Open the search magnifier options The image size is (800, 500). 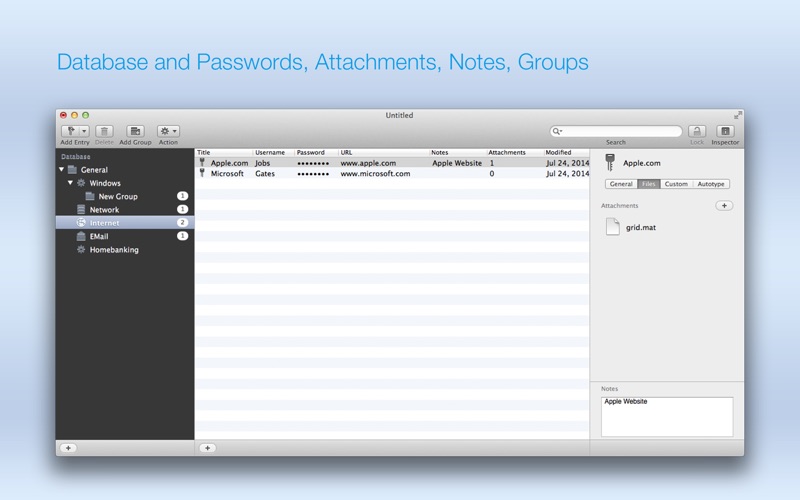coord(557,131)
